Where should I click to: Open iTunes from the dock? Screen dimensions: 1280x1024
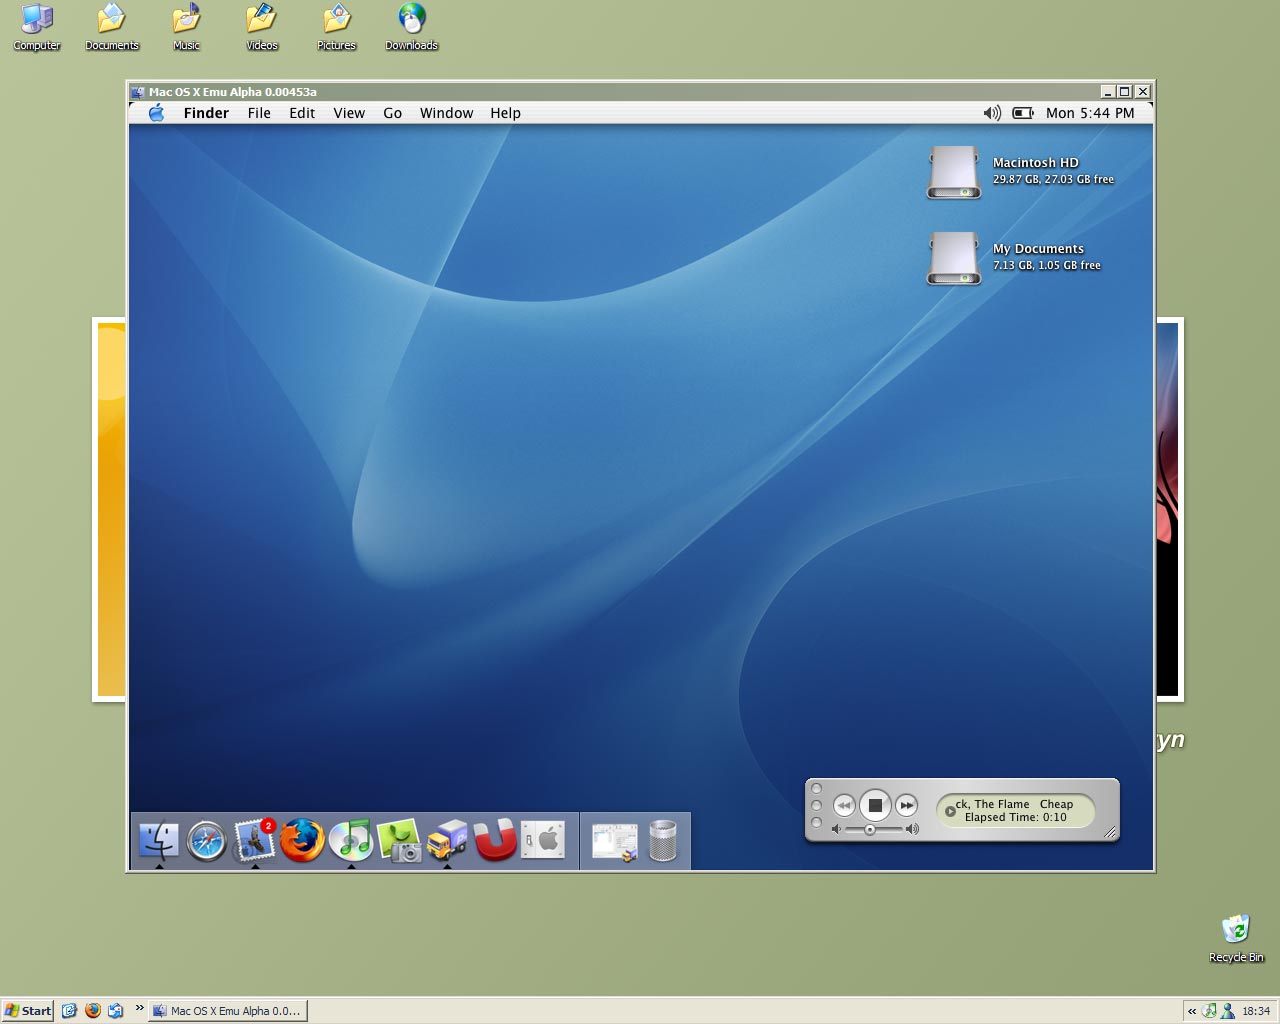(351, 841)
